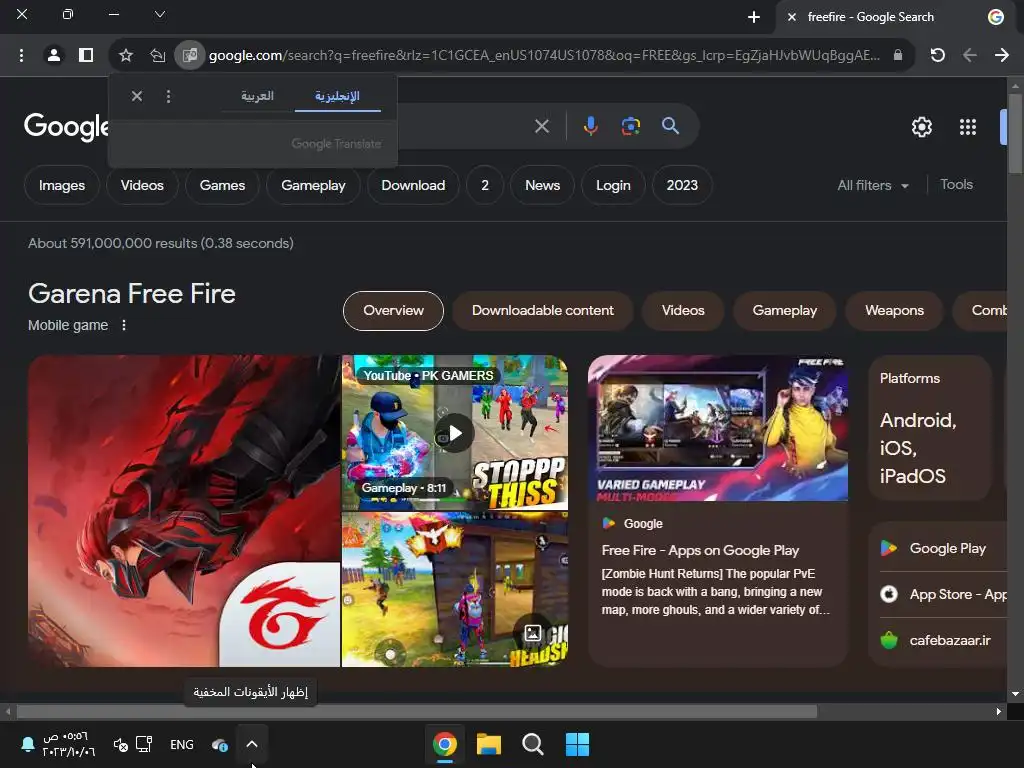Screen dimensions: 1024x768
Task: Select the knowledge panel Gameplay tab
Action: [784, 311]
